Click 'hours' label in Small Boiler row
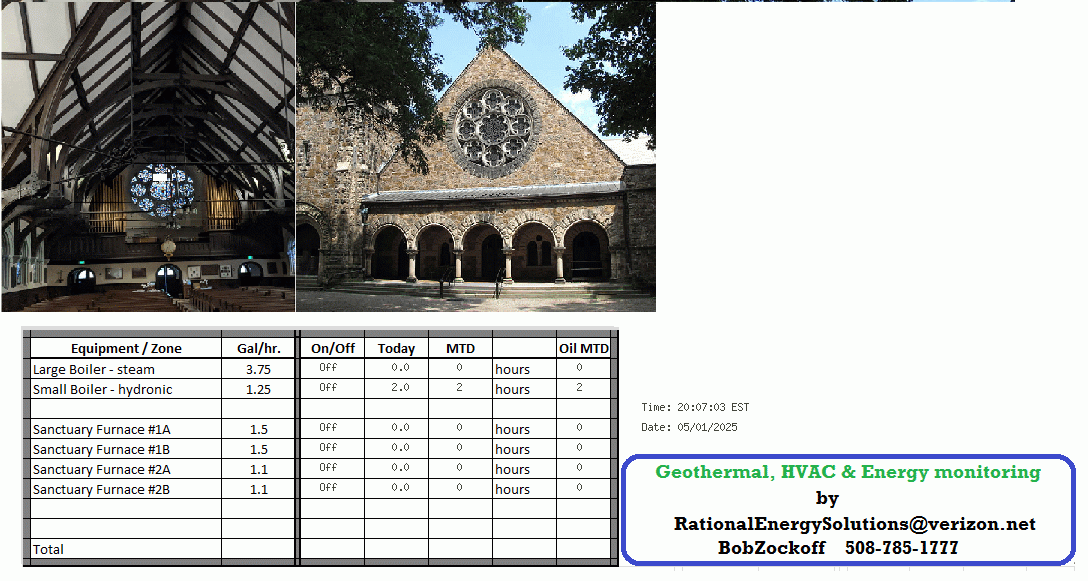Screen dimensions: 1088x581 coord(512,389)
